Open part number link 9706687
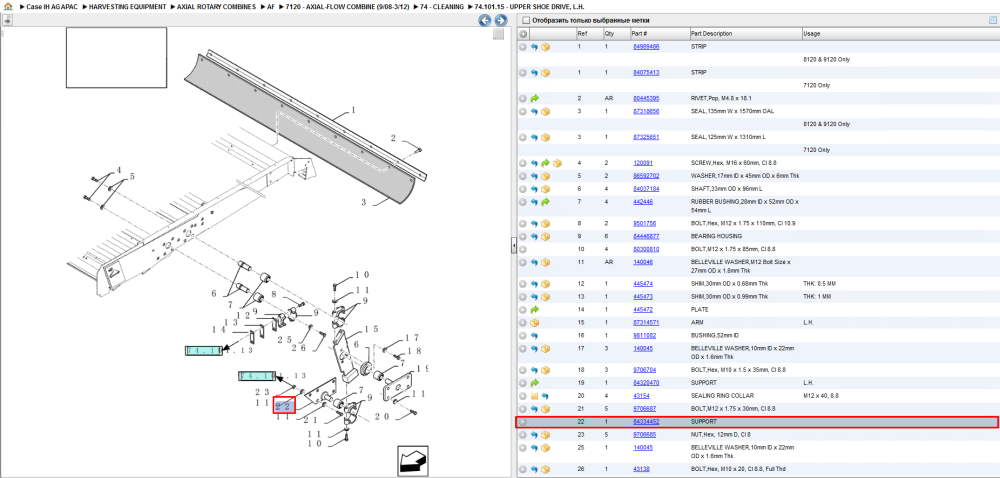The image size is (1000, 478). coord(645,409)
